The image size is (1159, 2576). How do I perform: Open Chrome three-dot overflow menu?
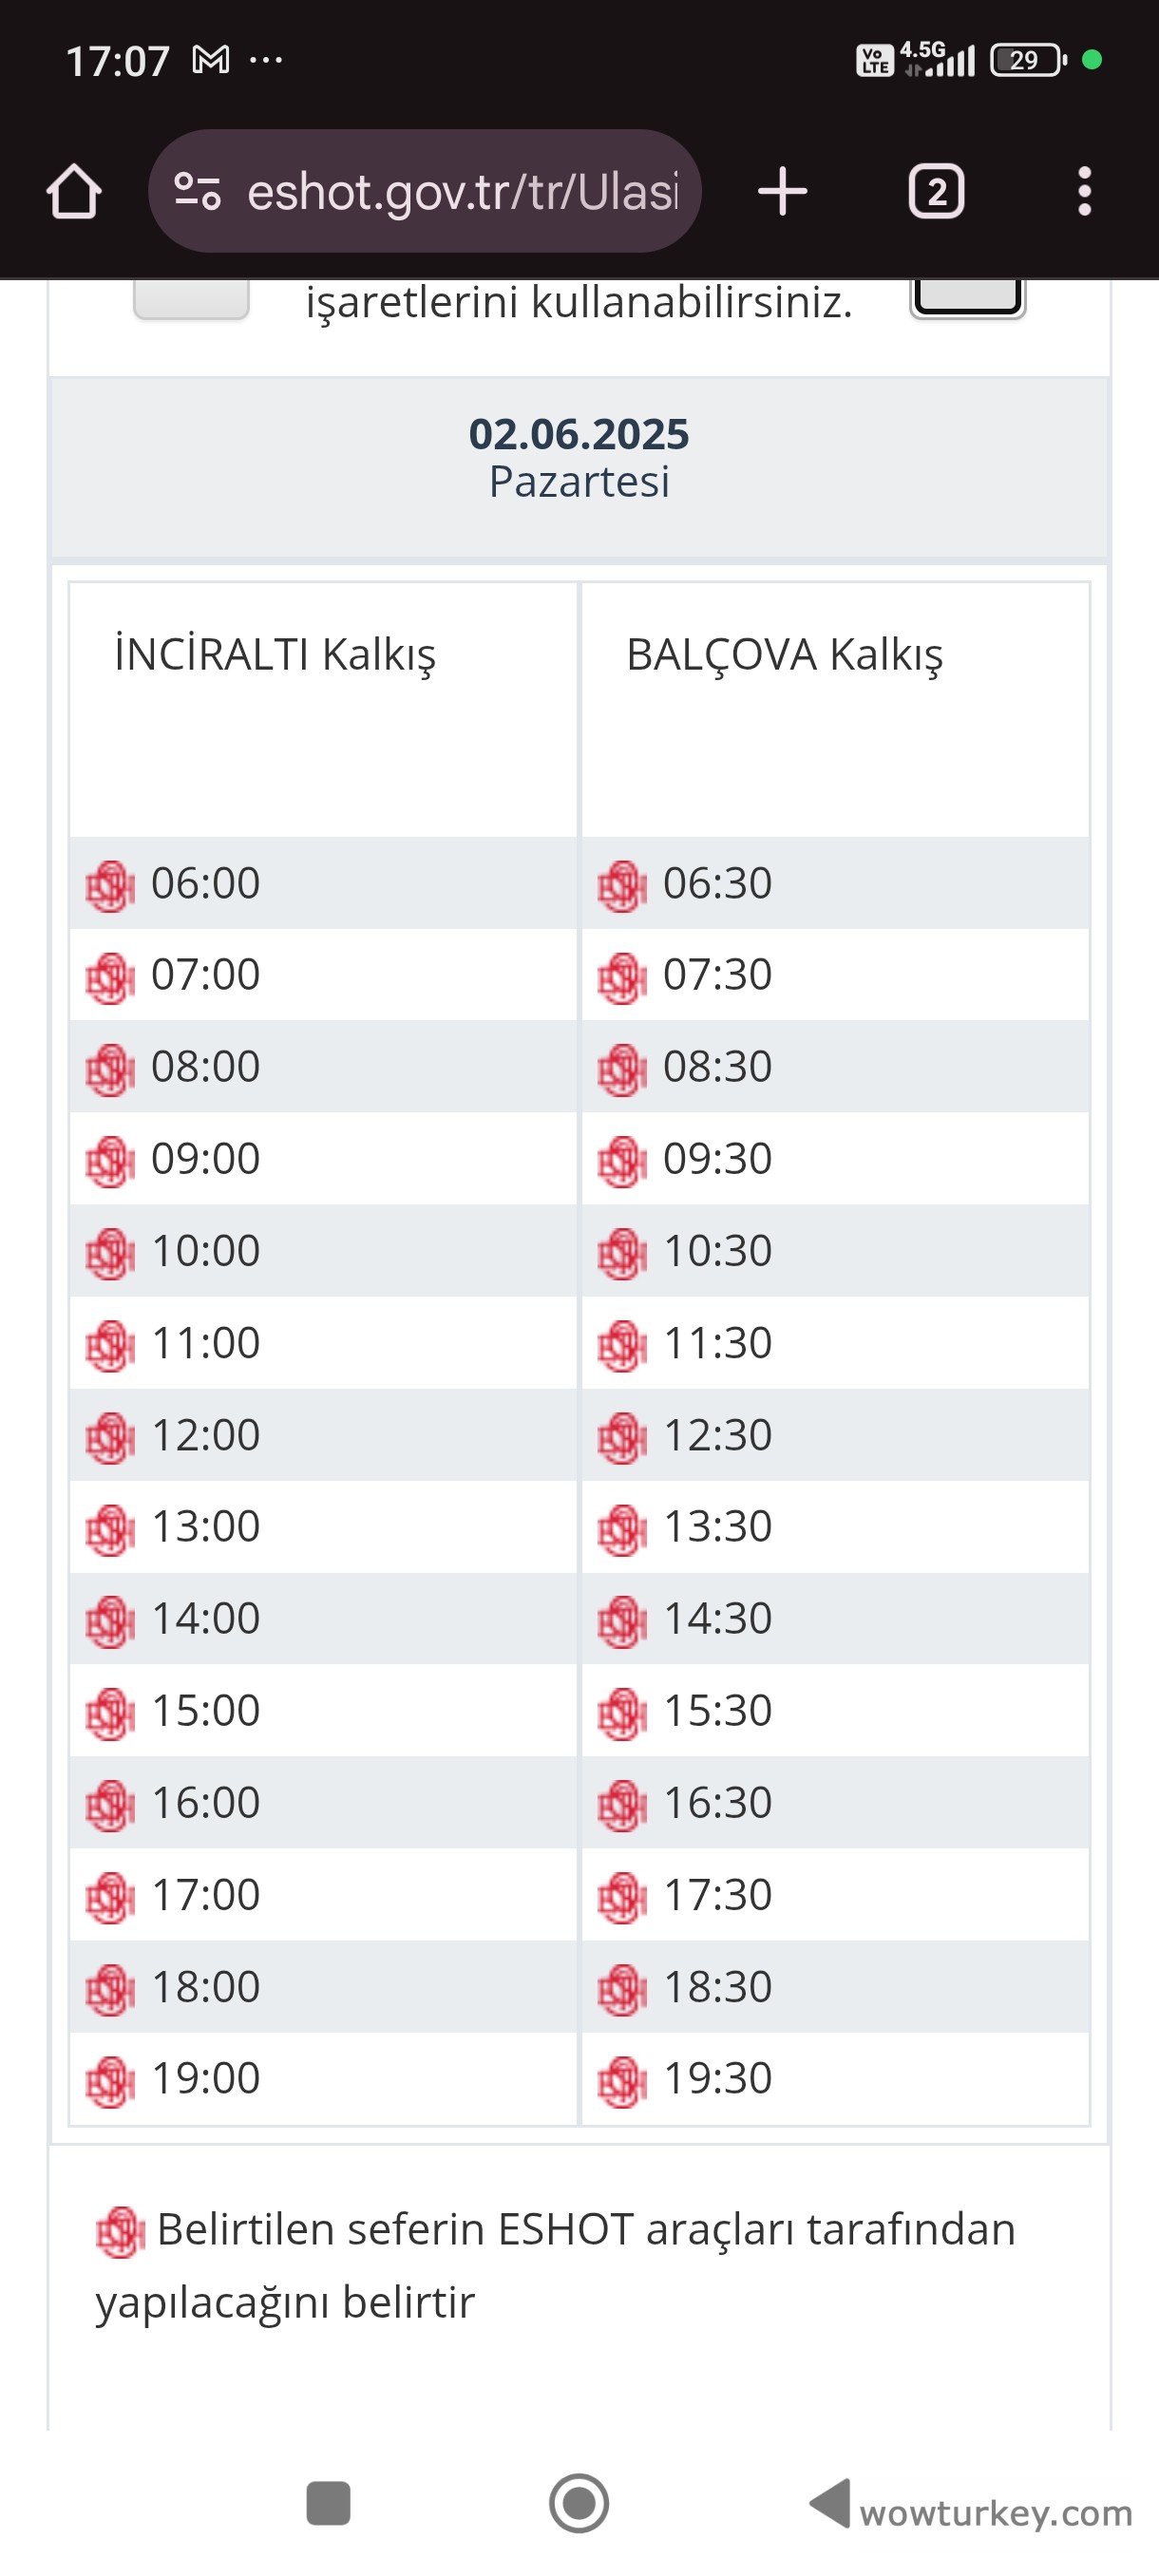click(x=1084, y=191)
